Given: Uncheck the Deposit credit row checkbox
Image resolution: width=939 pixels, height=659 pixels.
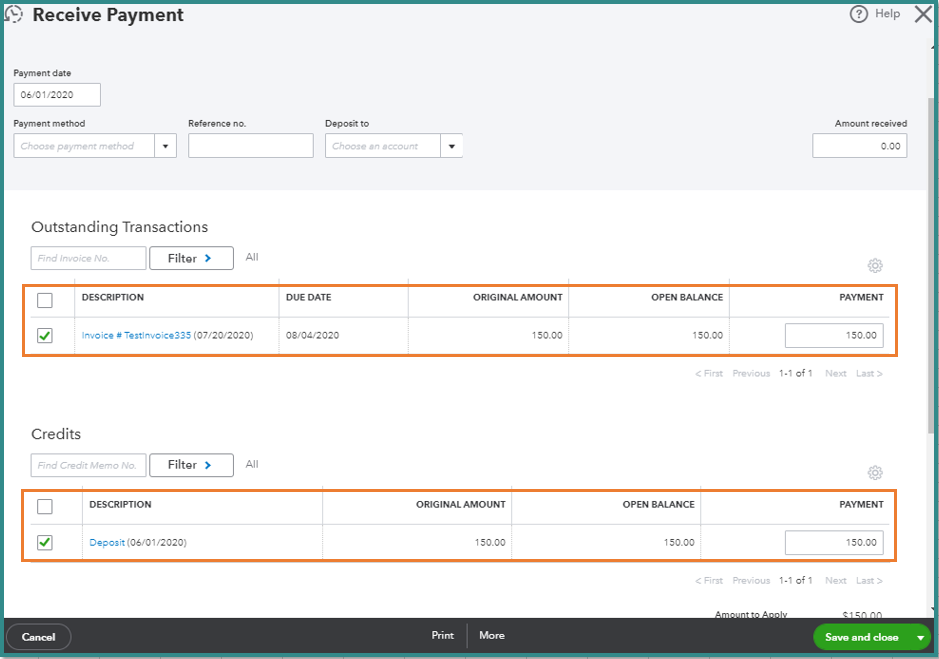Looking at the screenshot, I should pos(45,542).
